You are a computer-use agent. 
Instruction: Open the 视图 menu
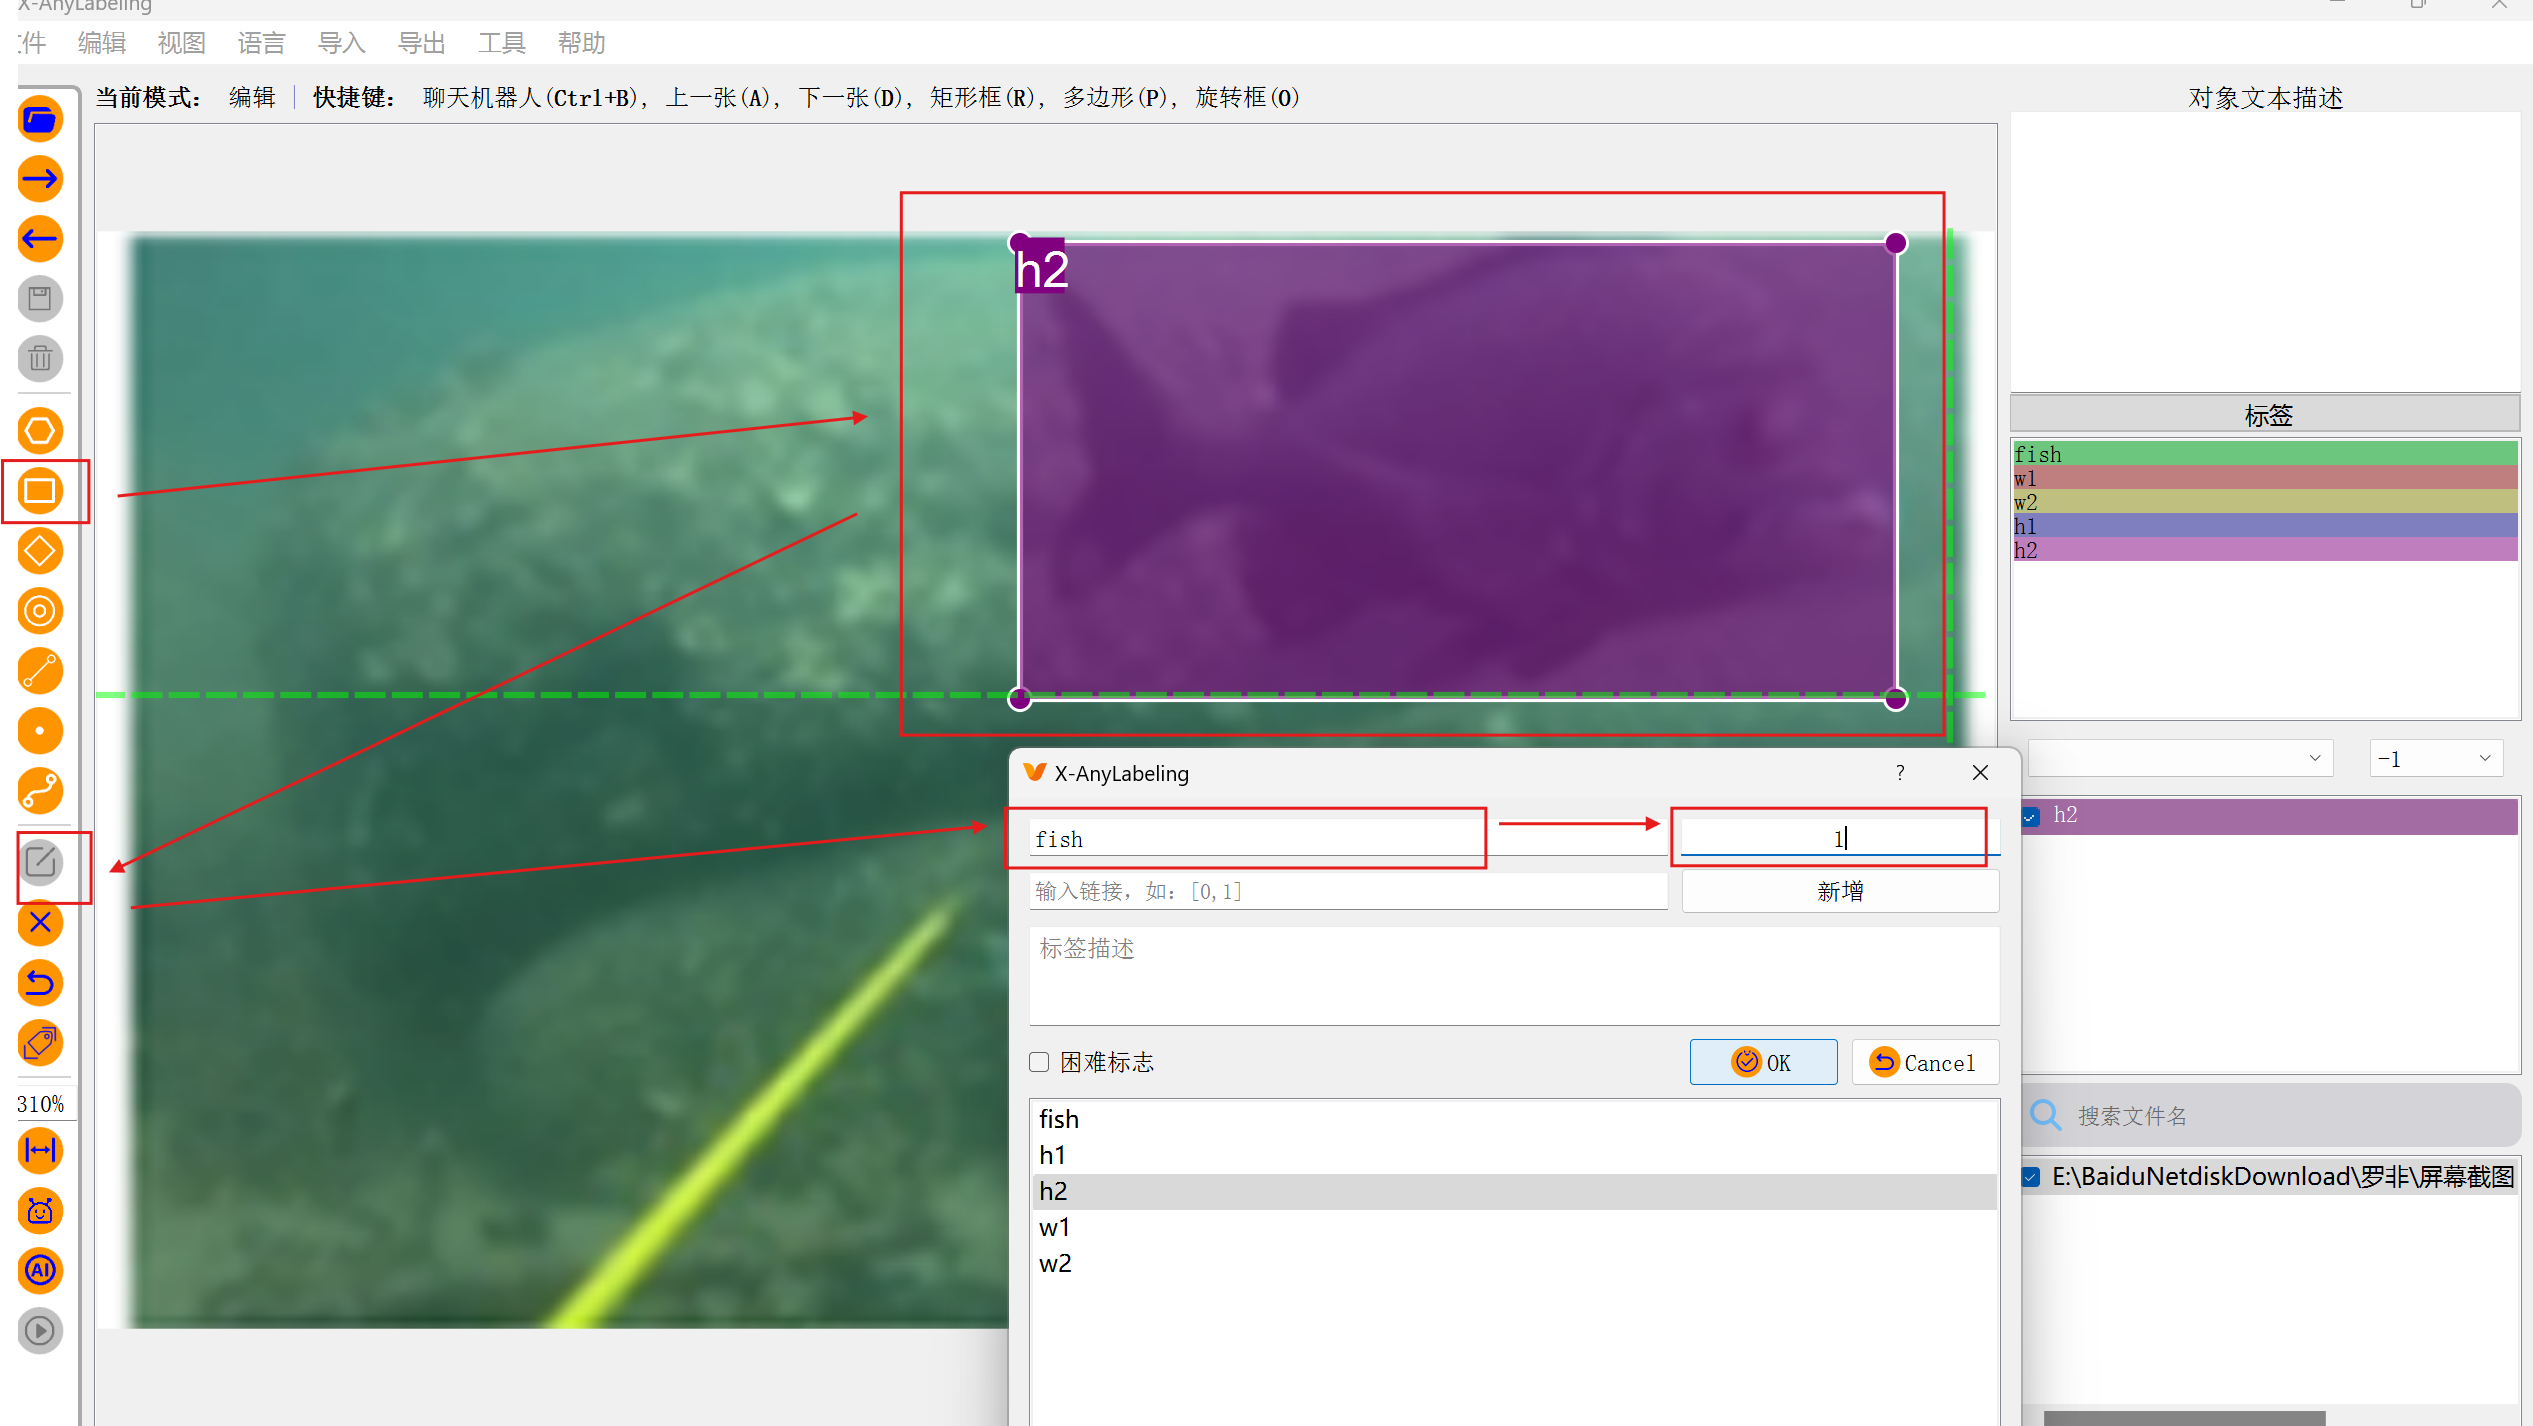(181, 42)
